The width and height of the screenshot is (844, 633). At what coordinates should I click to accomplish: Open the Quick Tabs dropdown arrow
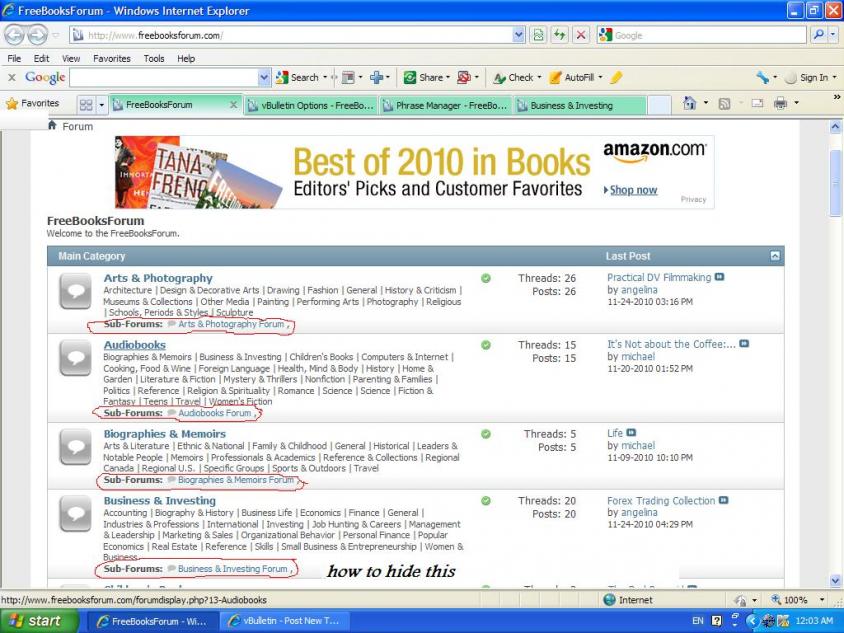click(101, 105)
